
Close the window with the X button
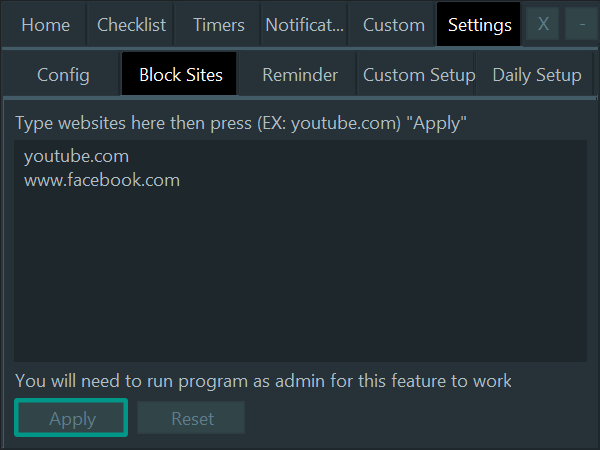tap(543, 24)
